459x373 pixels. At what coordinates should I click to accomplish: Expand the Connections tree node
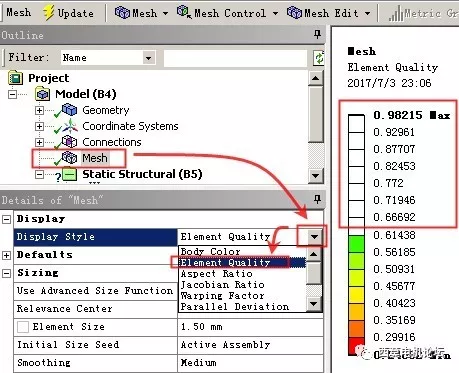pyautogui.click(x=39, y=142)
